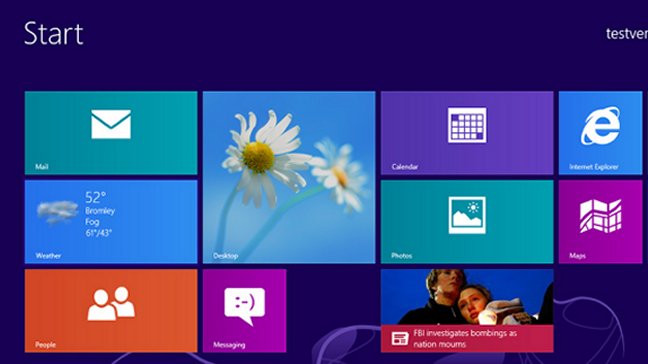Click the 'Bromley' location text
This screenshot has height=364, width=648.
pyautogui.click(x=100, y=211)
